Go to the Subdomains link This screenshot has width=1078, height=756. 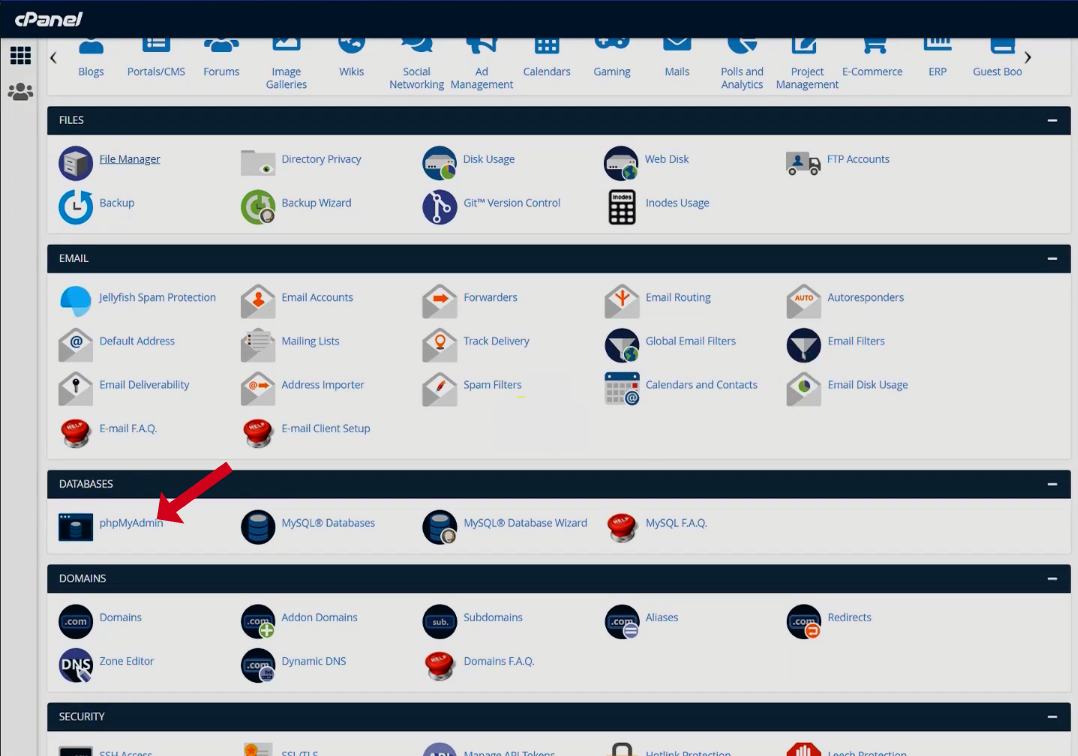pos(493,618)
